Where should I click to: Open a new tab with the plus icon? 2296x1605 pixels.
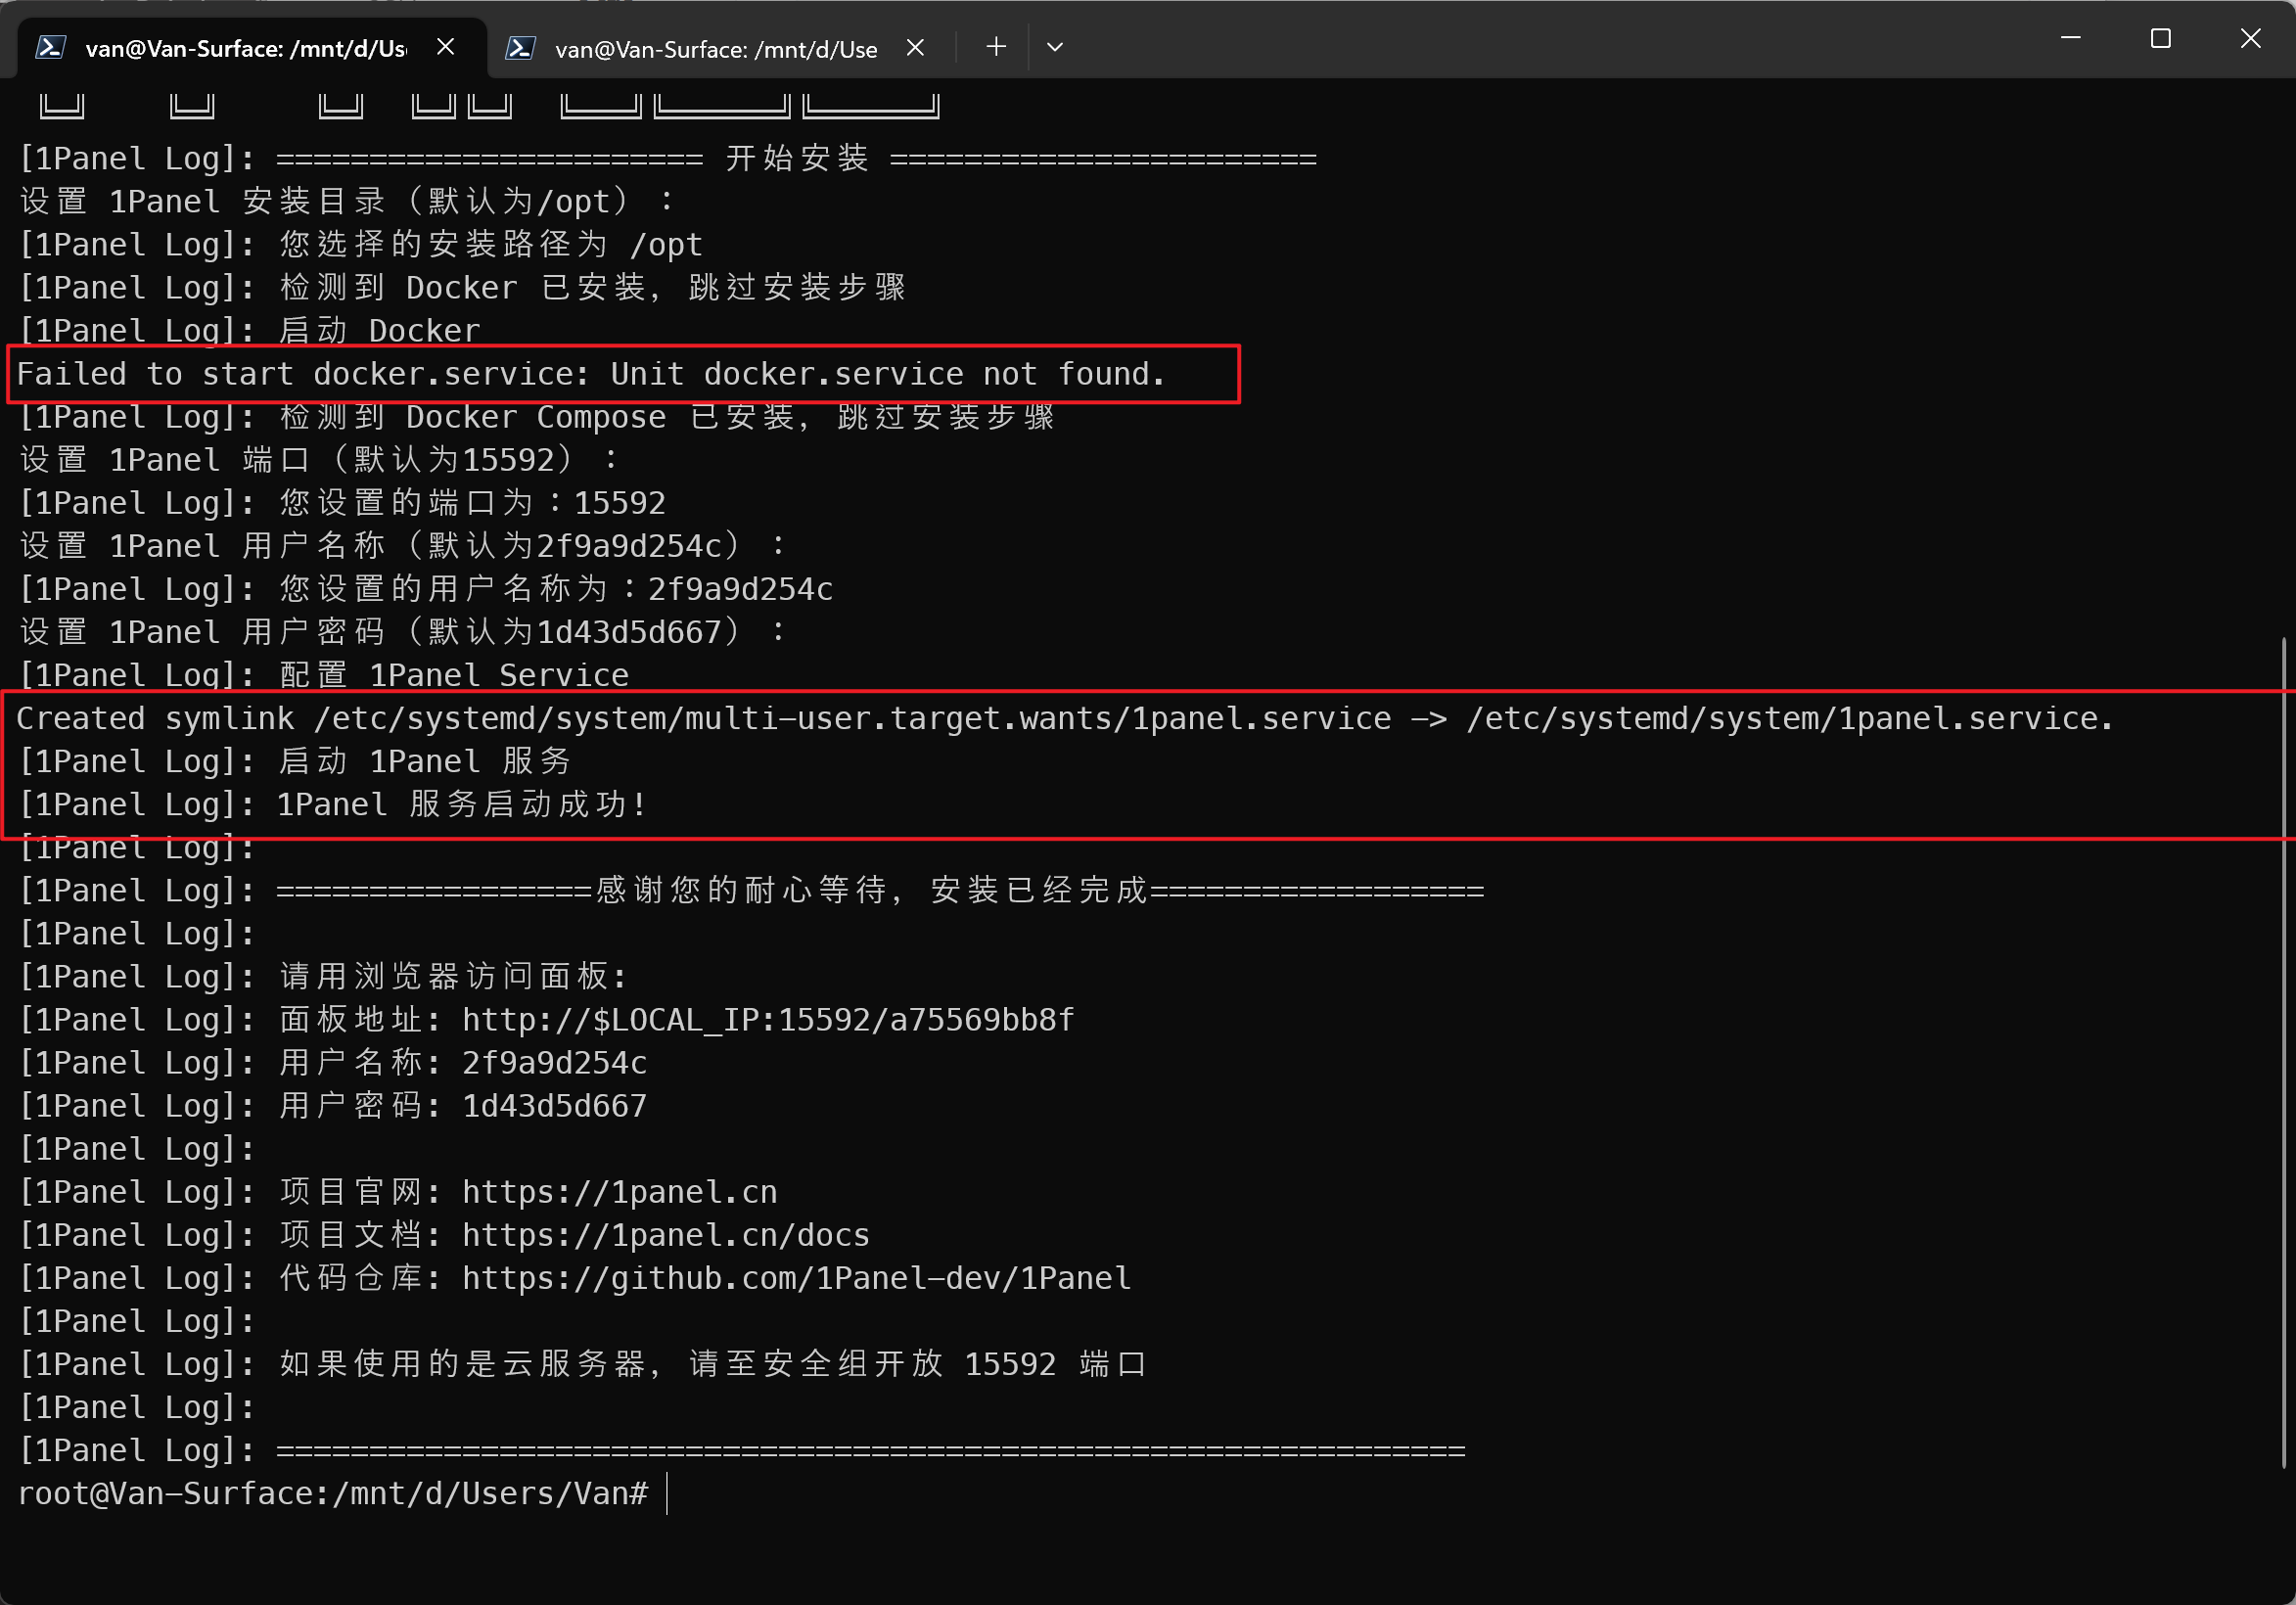[x=995, y=46]
